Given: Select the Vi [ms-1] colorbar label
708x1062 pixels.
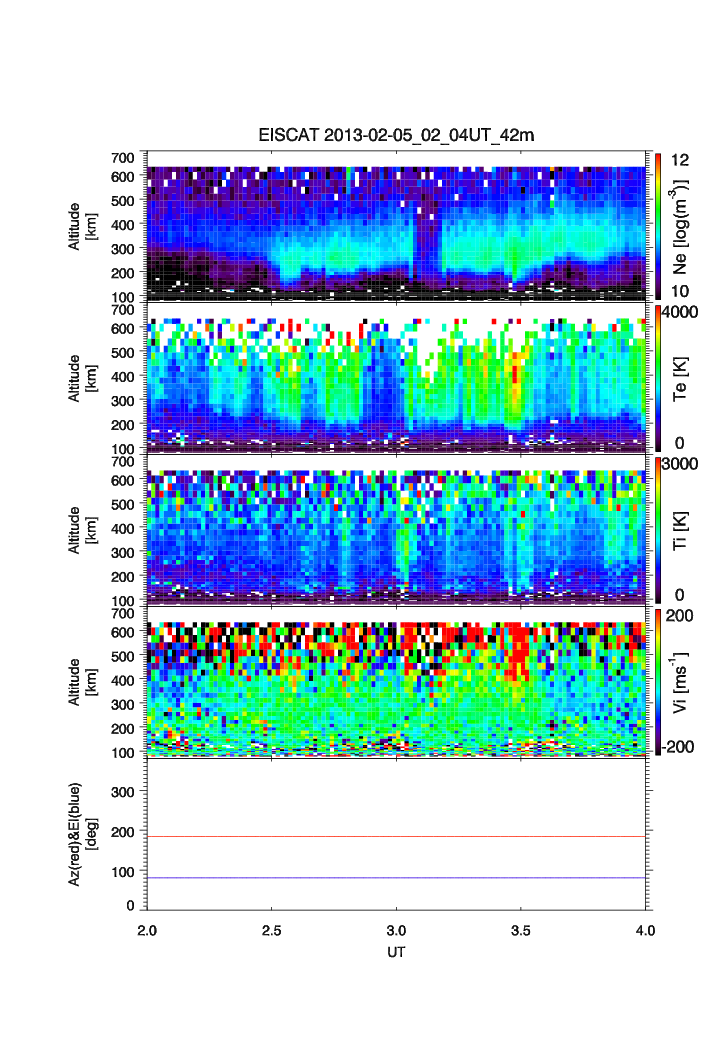Looking at the screenshot, I should [679, 683].
